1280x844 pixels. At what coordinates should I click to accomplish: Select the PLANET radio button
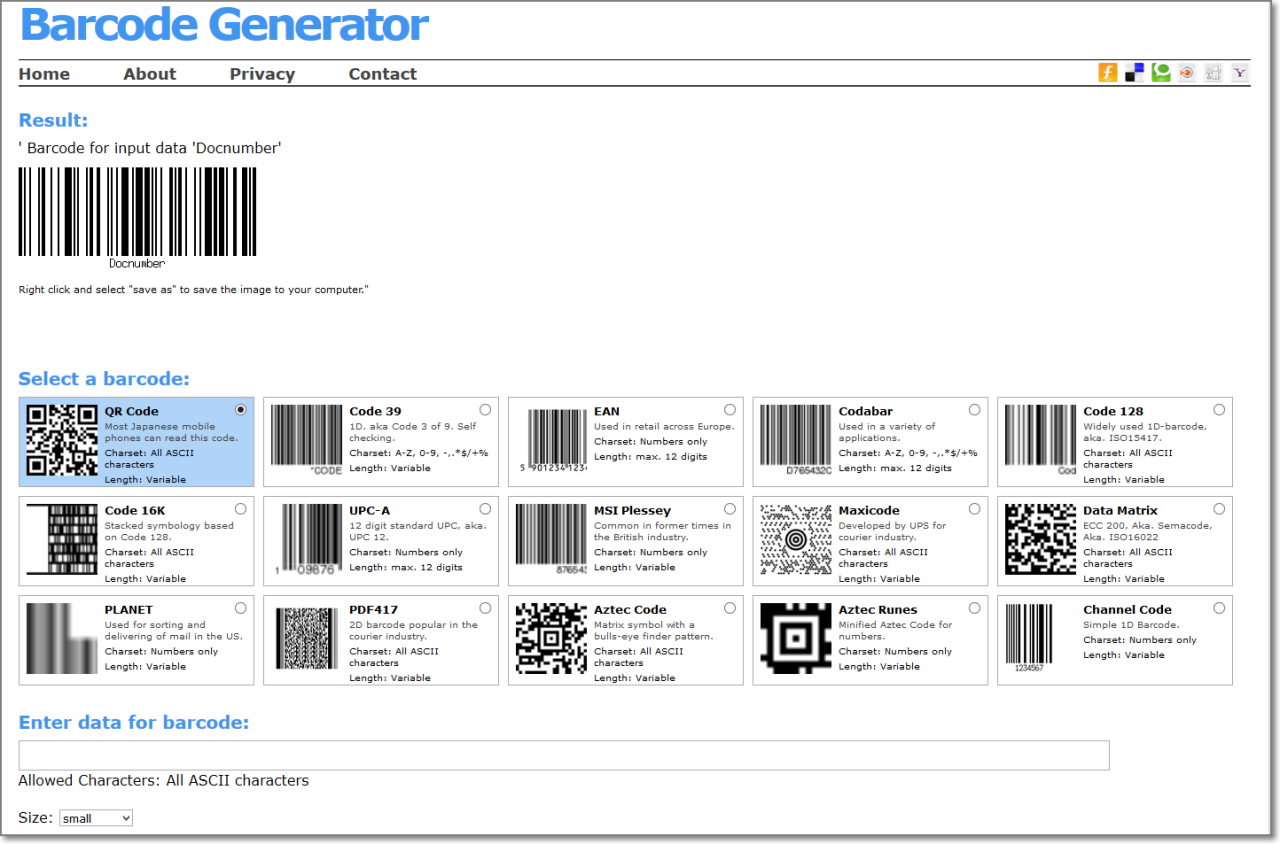tap(241, 608)
